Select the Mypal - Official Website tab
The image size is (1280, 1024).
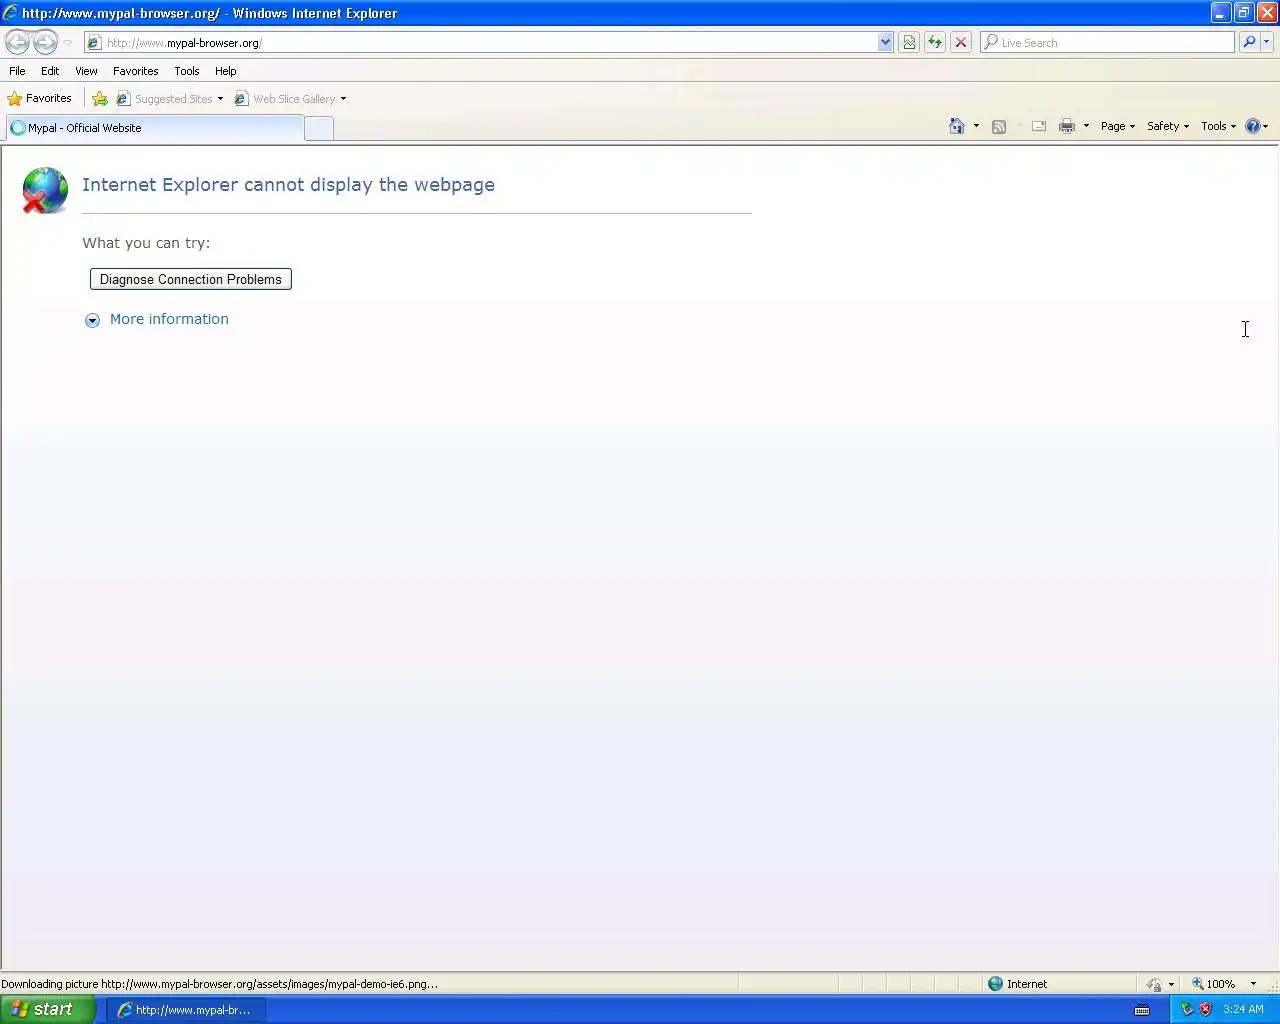pos(155,128)
